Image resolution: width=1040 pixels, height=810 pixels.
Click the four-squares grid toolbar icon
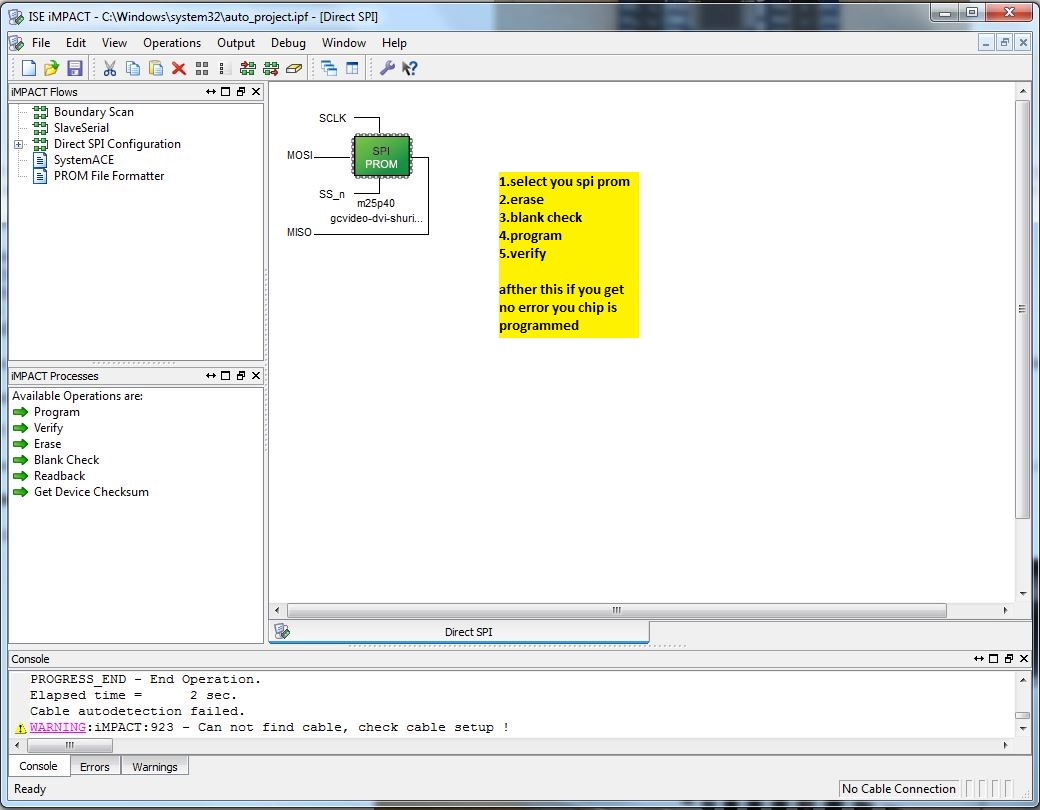coord(202,68)
